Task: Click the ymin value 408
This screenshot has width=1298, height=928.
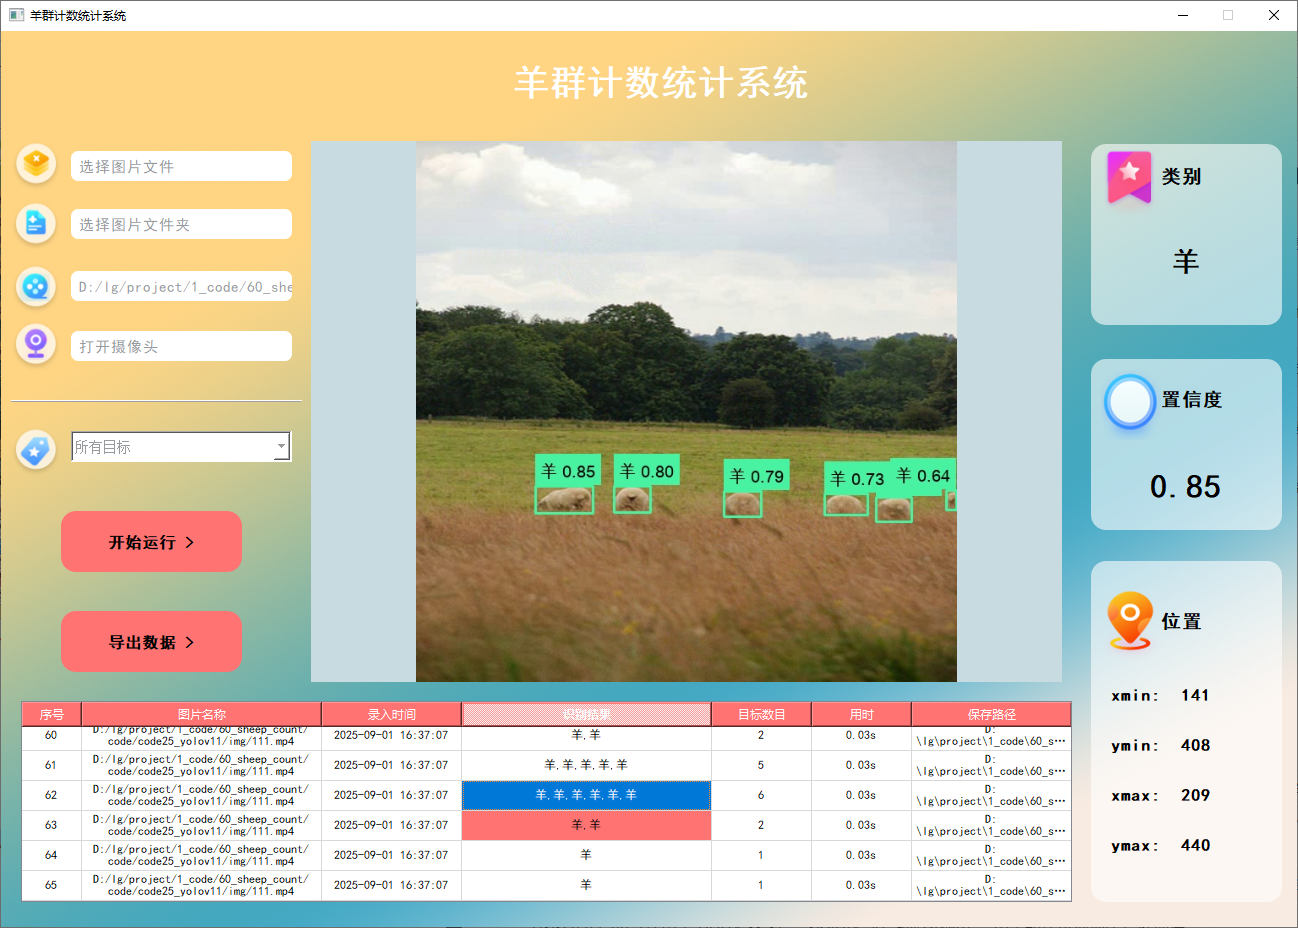Action: pyautogui.click(x=1195, y=745)
